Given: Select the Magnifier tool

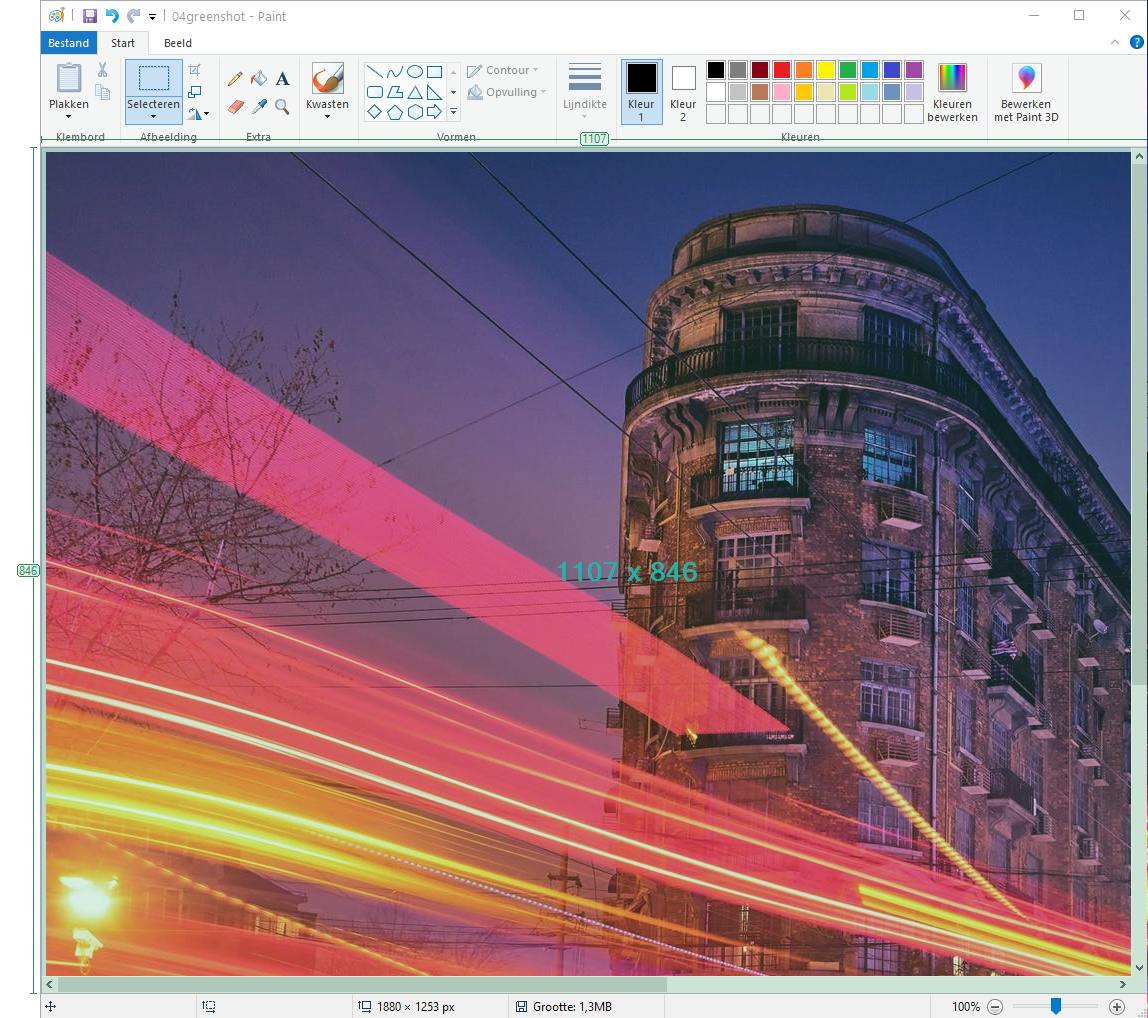Looking at the screenshot, I should [283, 107].
